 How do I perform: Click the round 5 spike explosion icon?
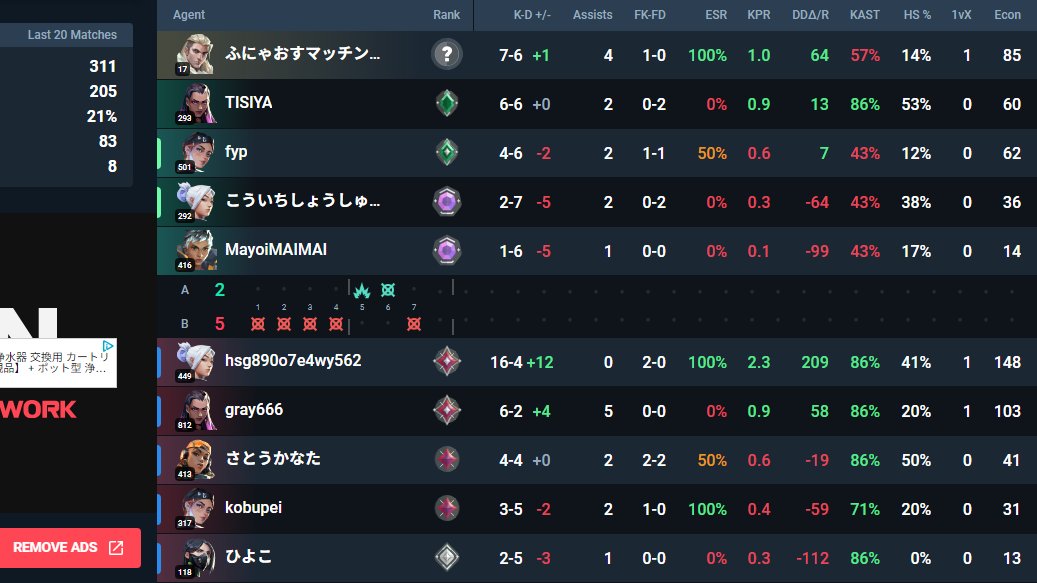(x=362, y=290)
